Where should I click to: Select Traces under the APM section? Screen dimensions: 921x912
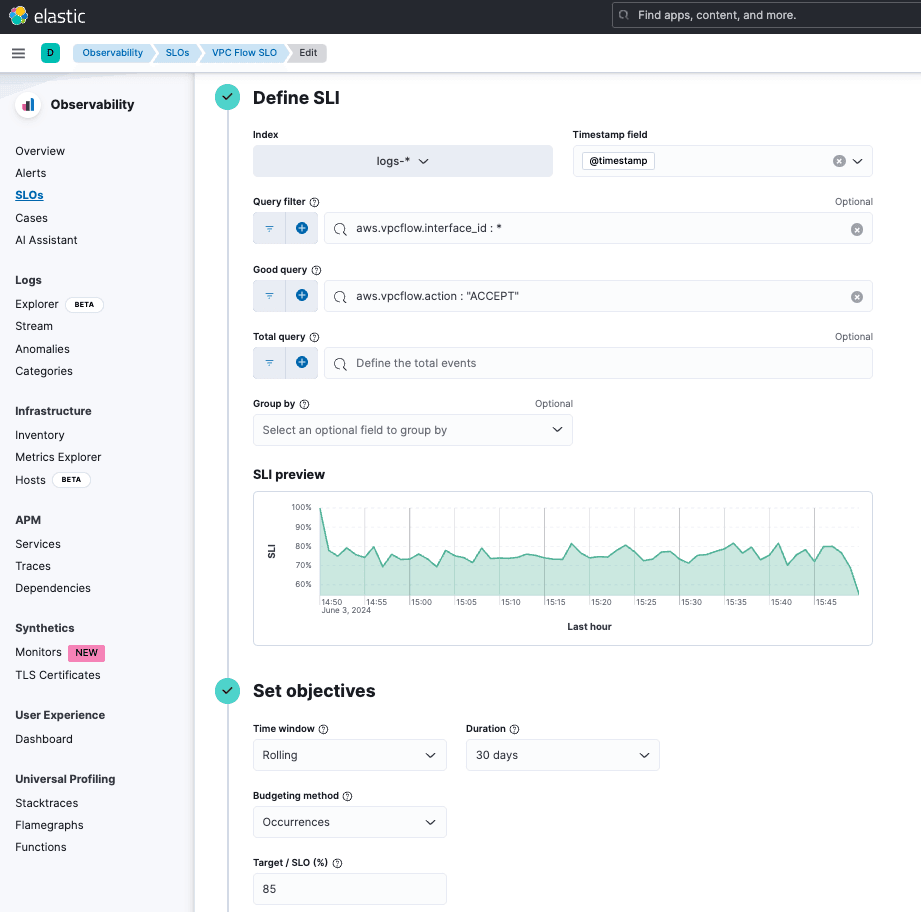32,565
